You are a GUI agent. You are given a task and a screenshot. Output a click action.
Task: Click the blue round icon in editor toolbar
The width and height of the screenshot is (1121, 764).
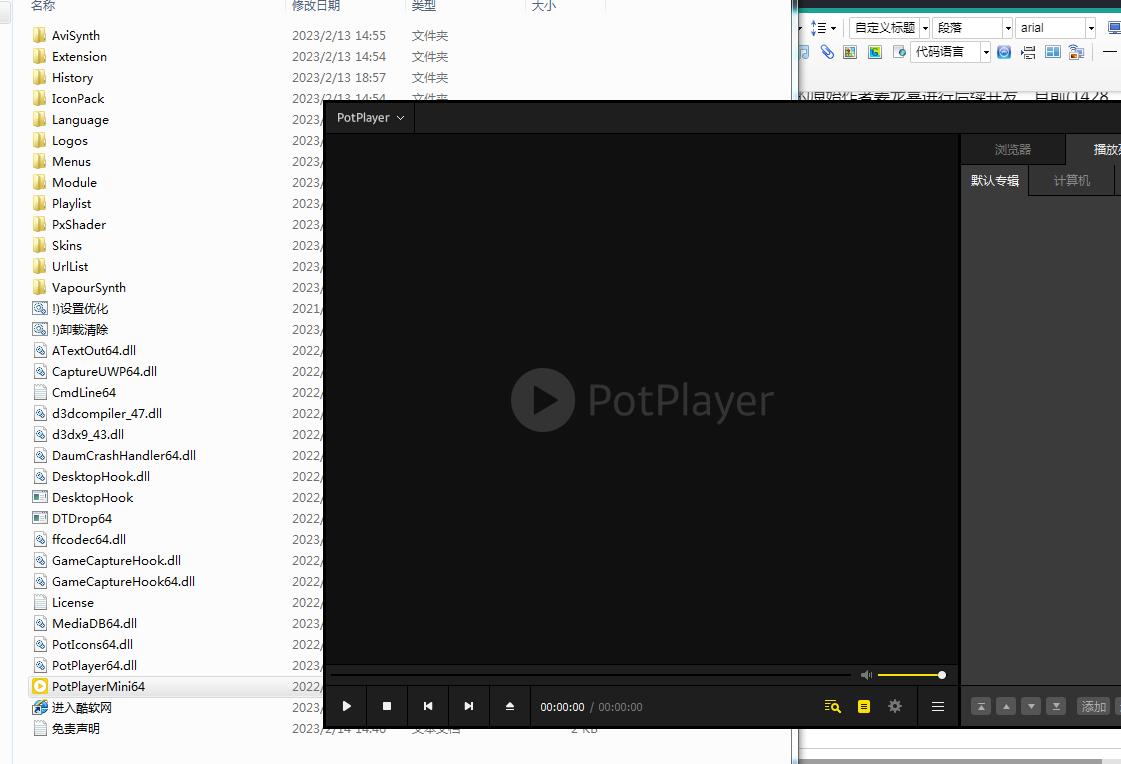[x=1004, y=52]
